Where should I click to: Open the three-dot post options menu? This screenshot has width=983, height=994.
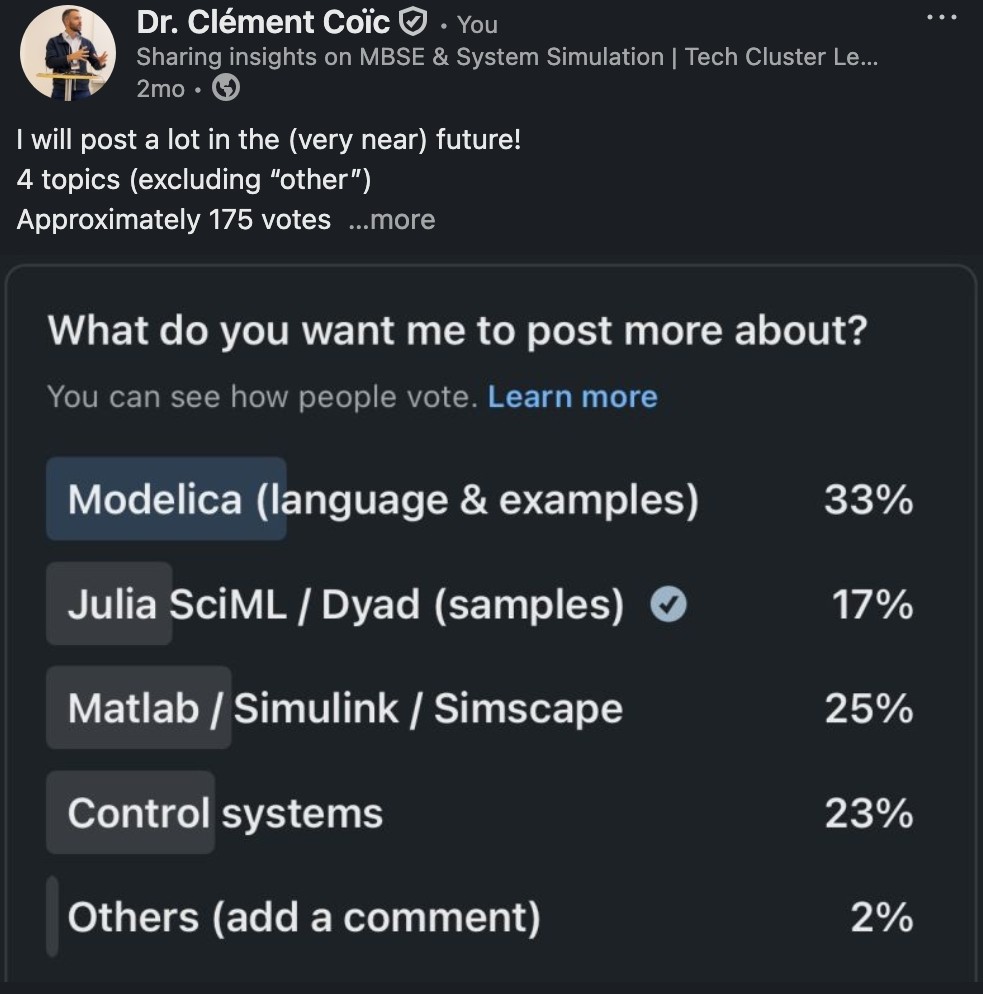coord(942,18)
